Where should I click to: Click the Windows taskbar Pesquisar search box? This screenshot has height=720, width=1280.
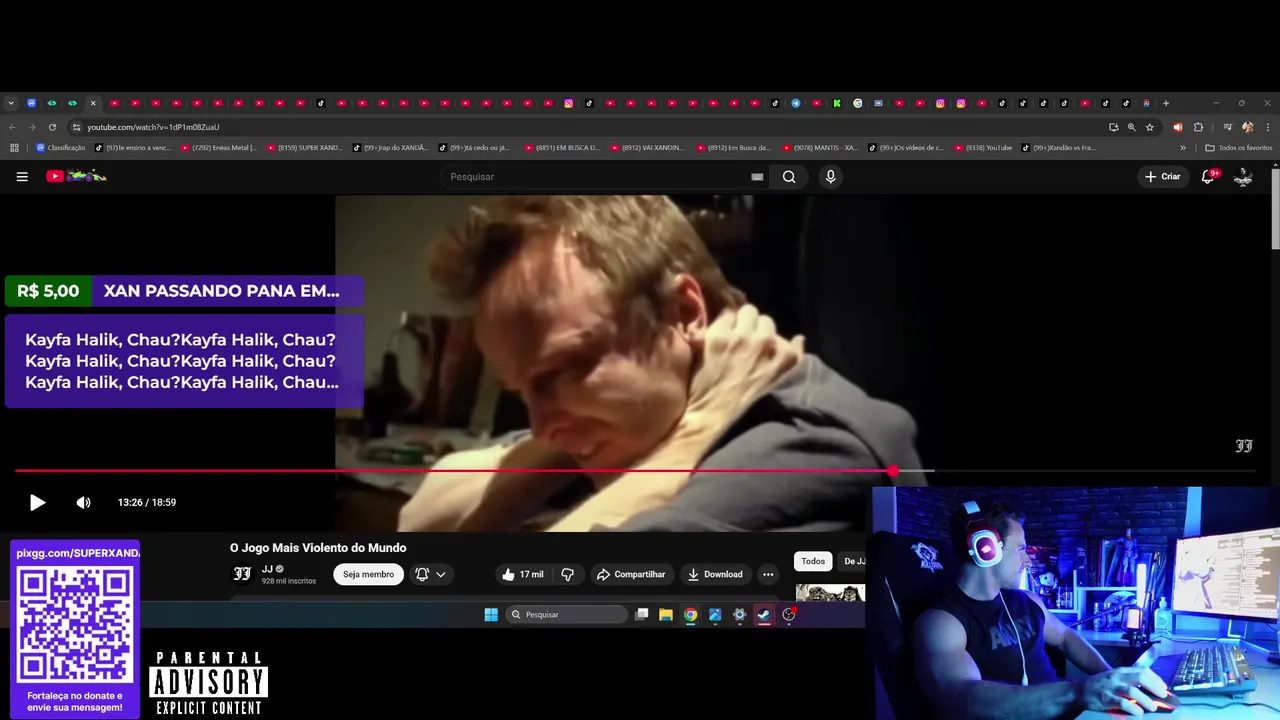[x=566, y=614]
